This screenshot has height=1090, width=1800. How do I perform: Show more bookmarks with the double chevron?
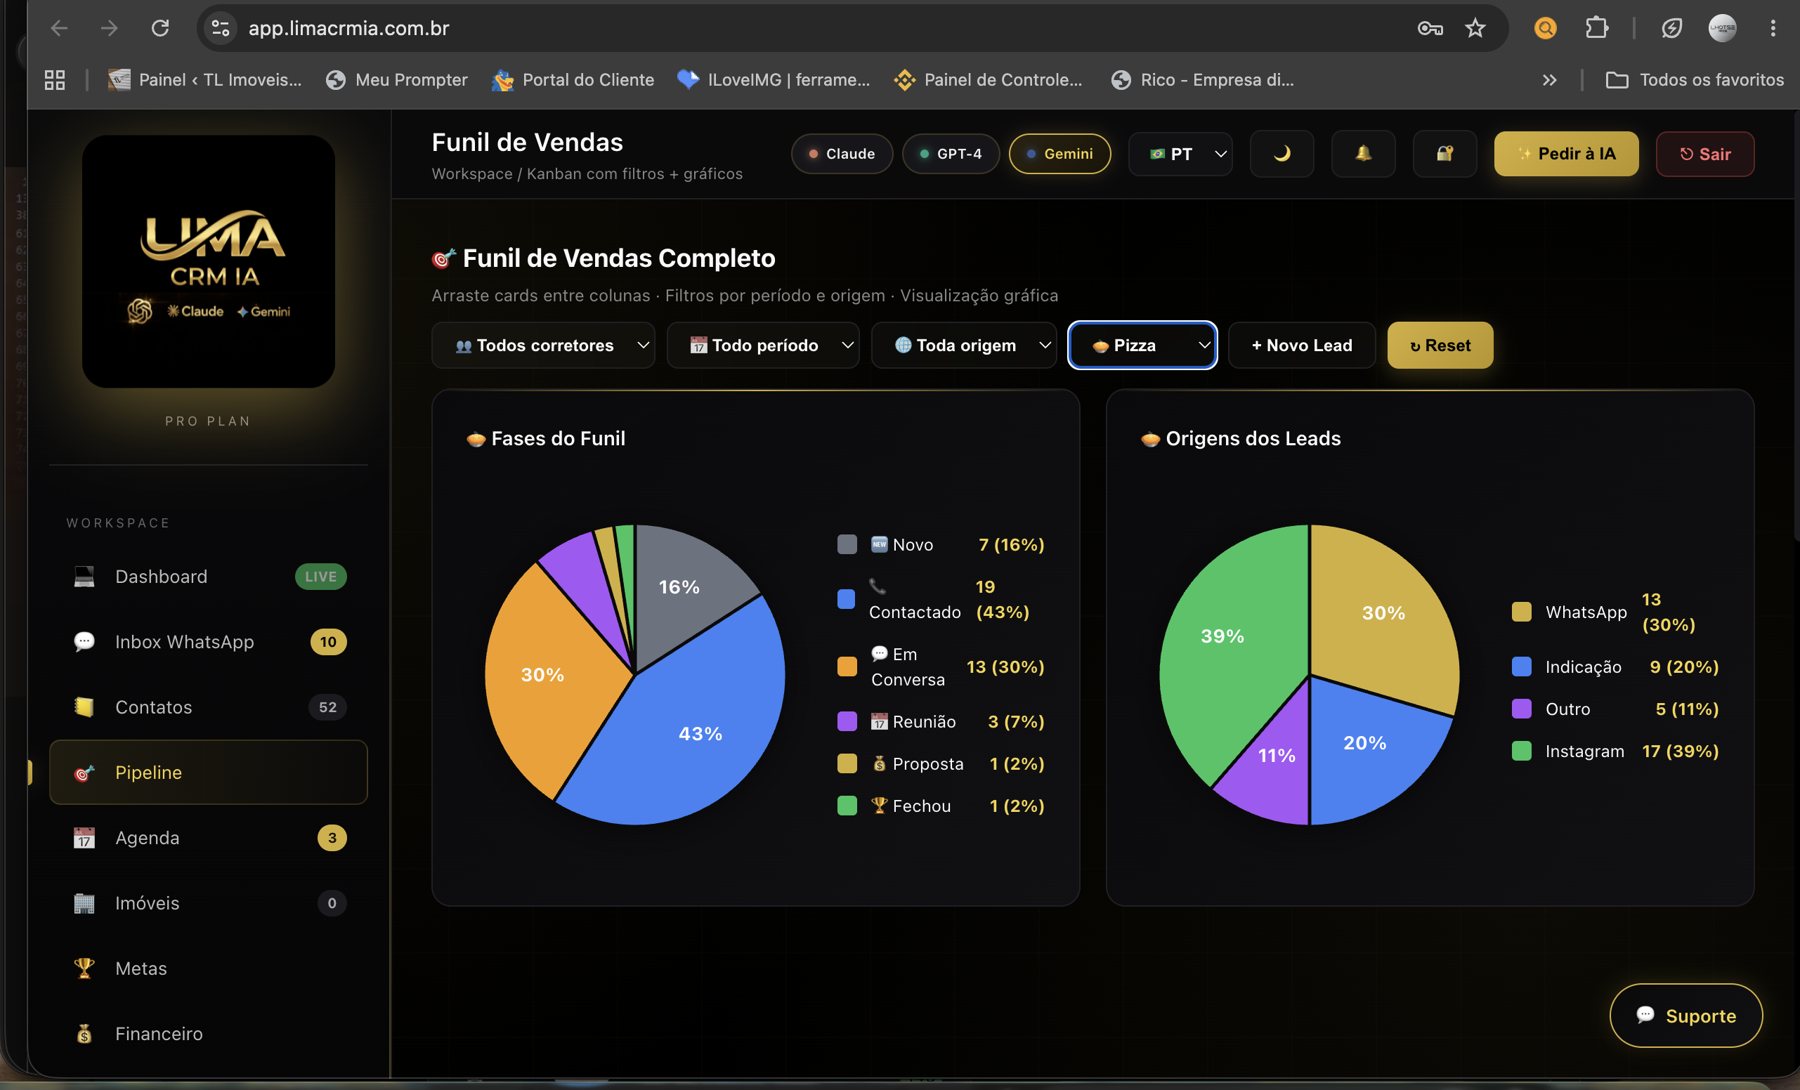click(1549, 80)
